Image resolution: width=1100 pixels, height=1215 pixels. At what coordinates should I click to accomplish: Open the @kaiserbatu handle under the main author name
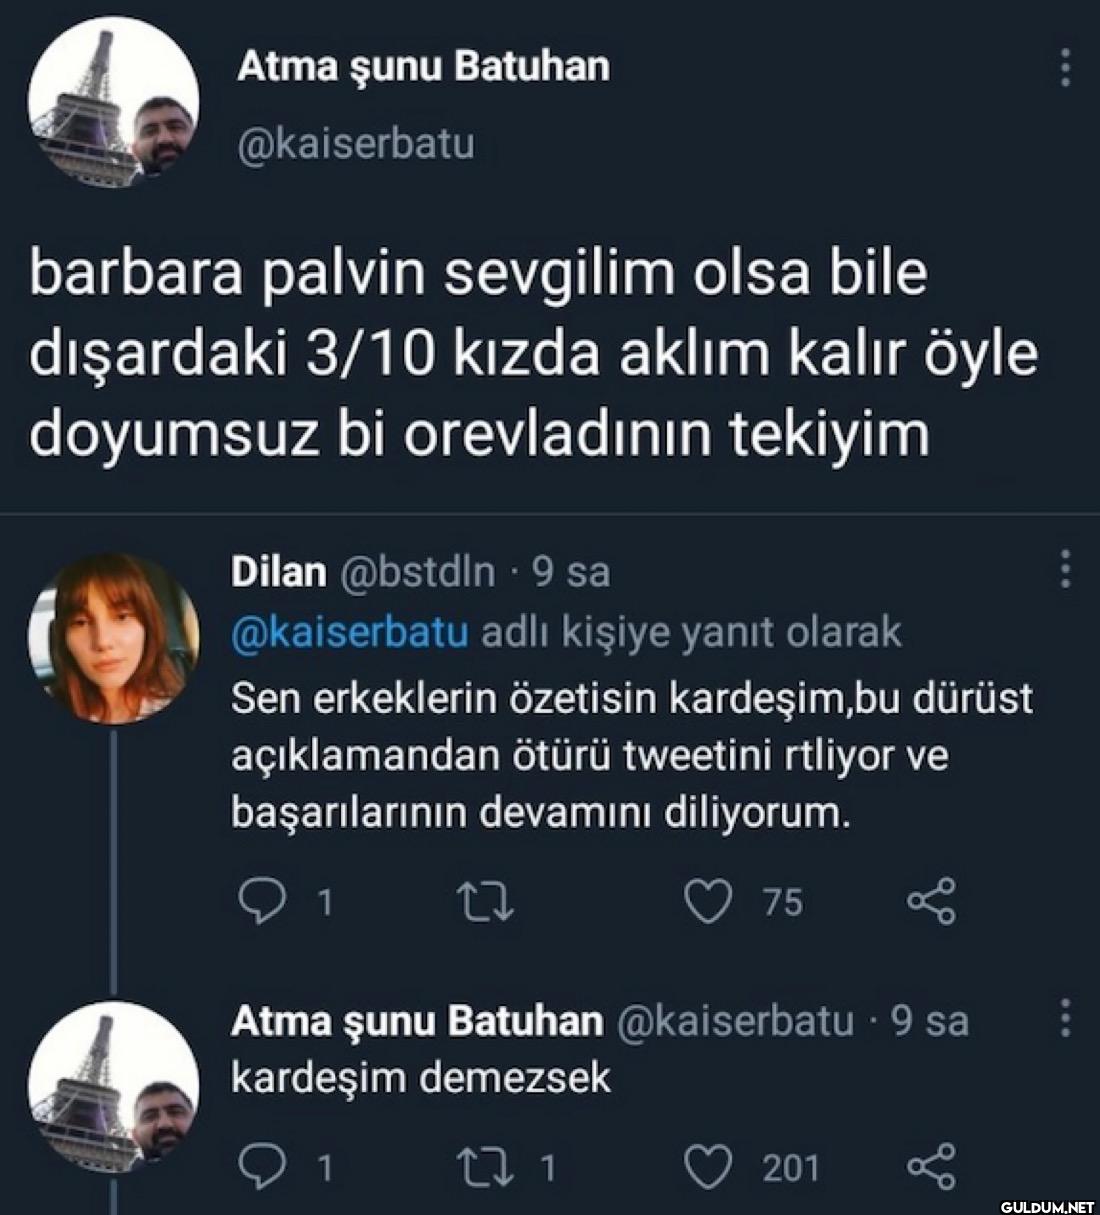tap(355, 145)
